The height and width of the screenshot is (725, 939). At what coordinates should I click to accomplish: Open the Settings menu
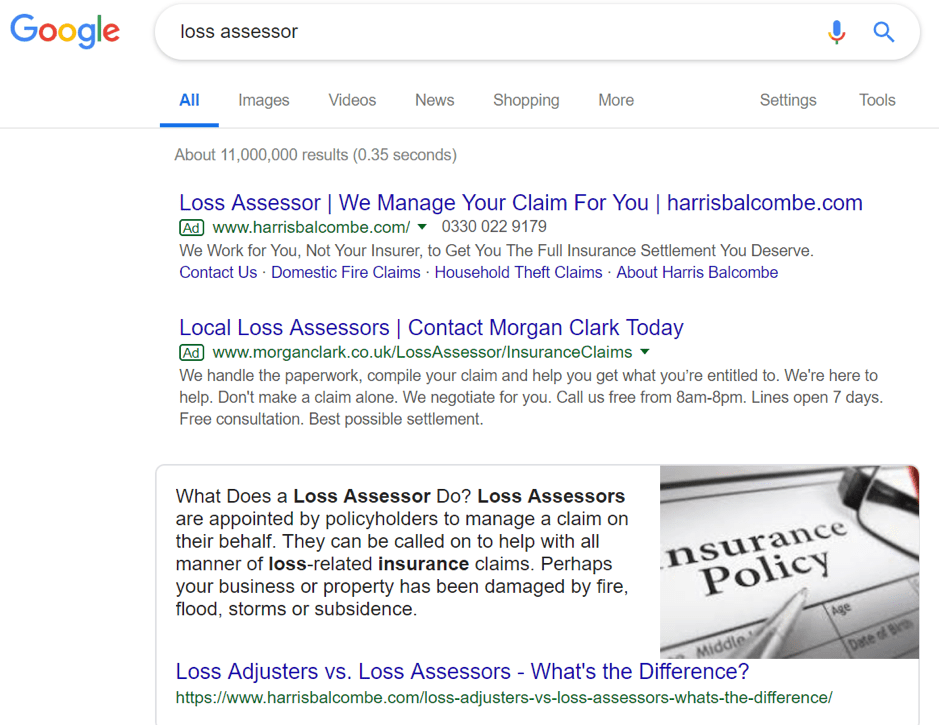pyautogui.click(x=787, y=100)
